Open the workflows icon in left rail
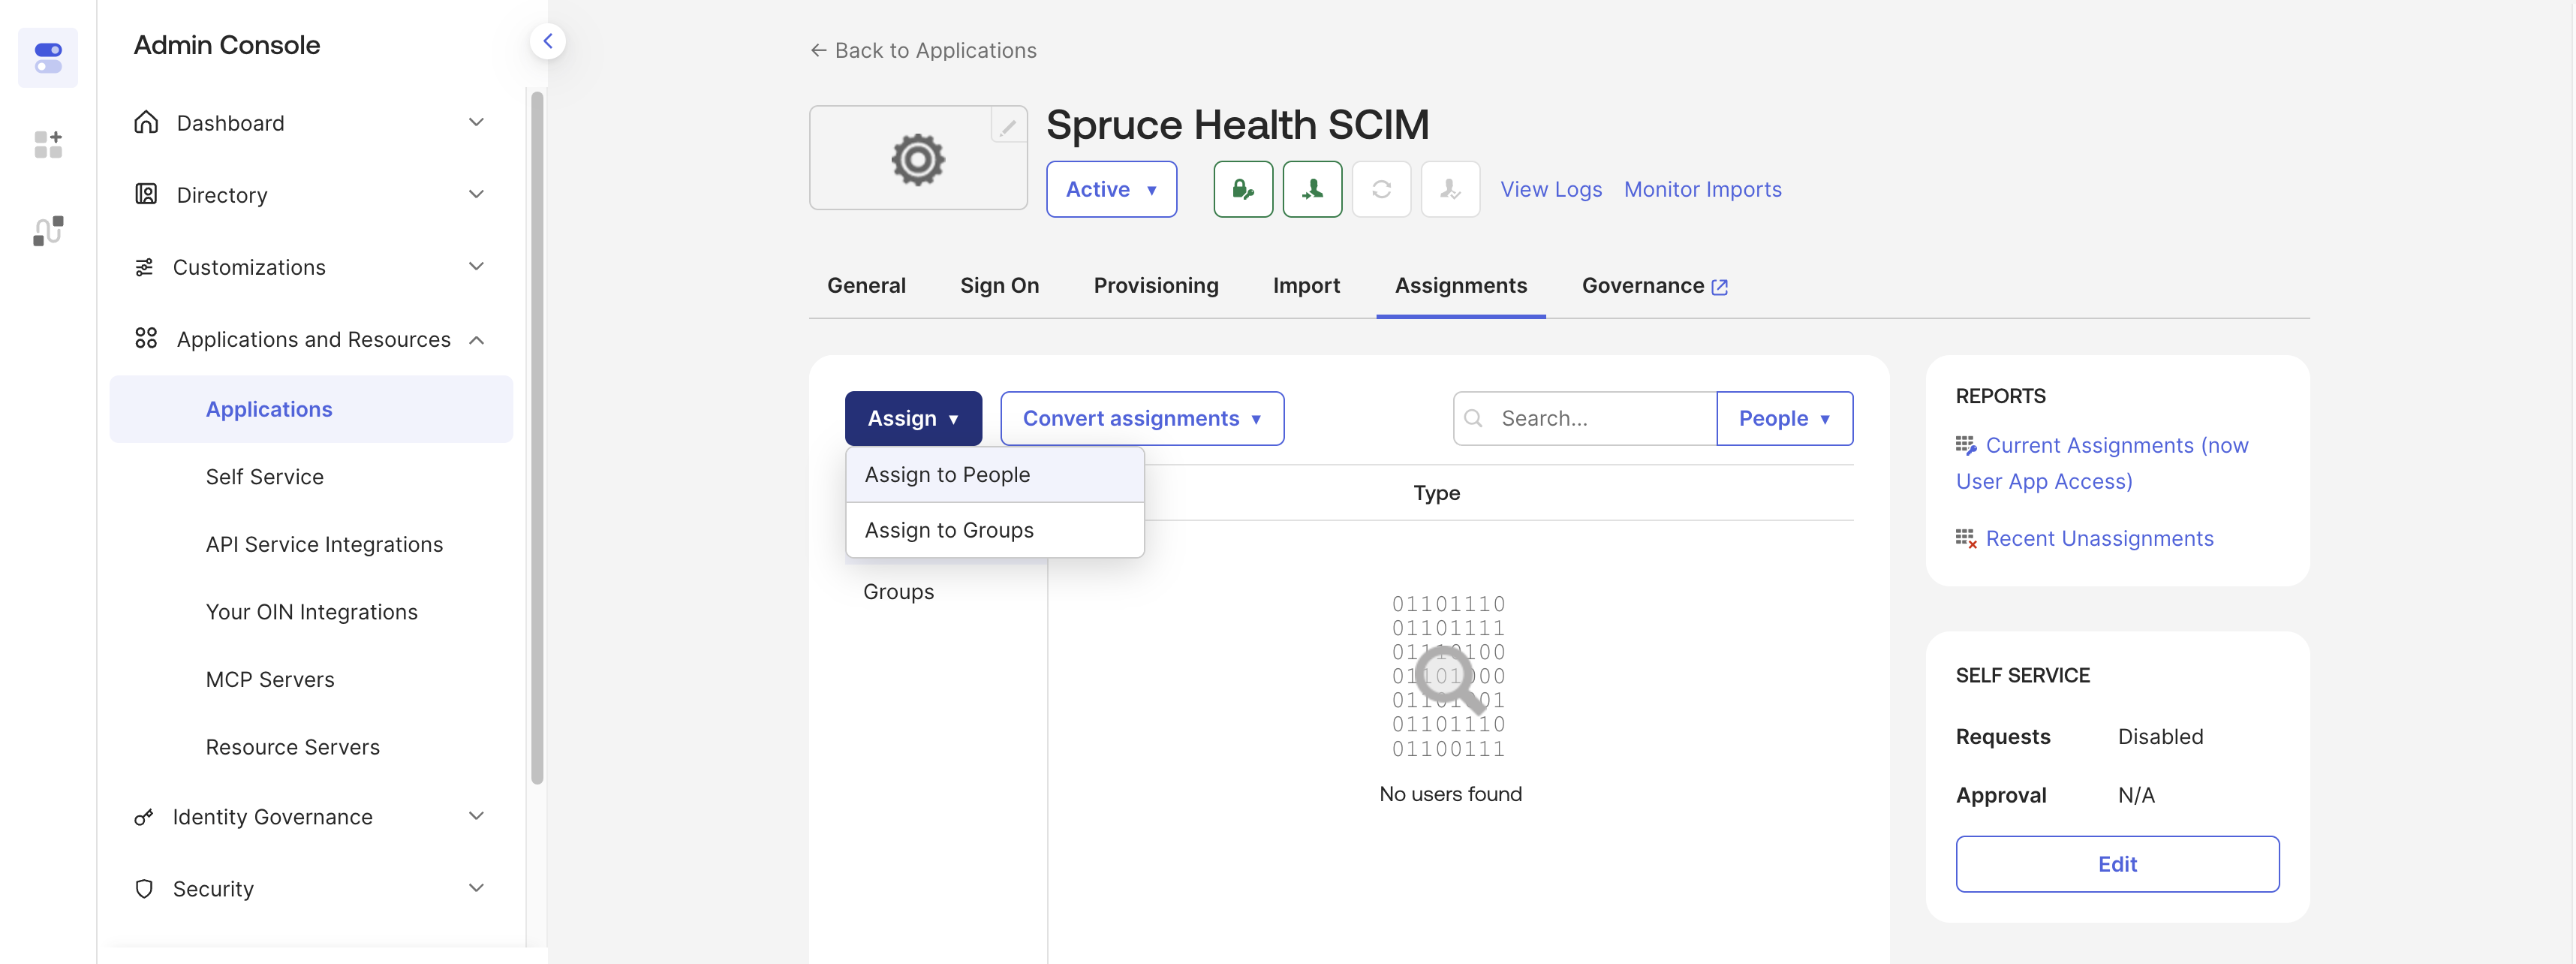This screenshot has height=964, width=2576. (x=48, y=231)
